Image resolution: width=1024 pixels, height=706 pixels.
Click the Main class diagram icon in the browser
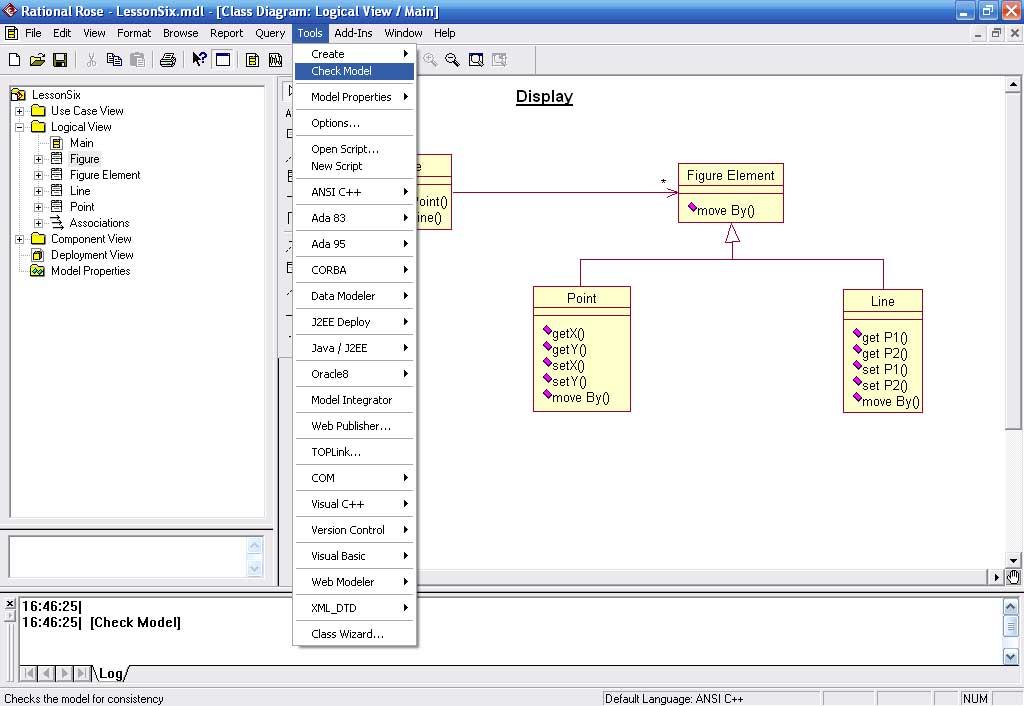coord(57,143)
